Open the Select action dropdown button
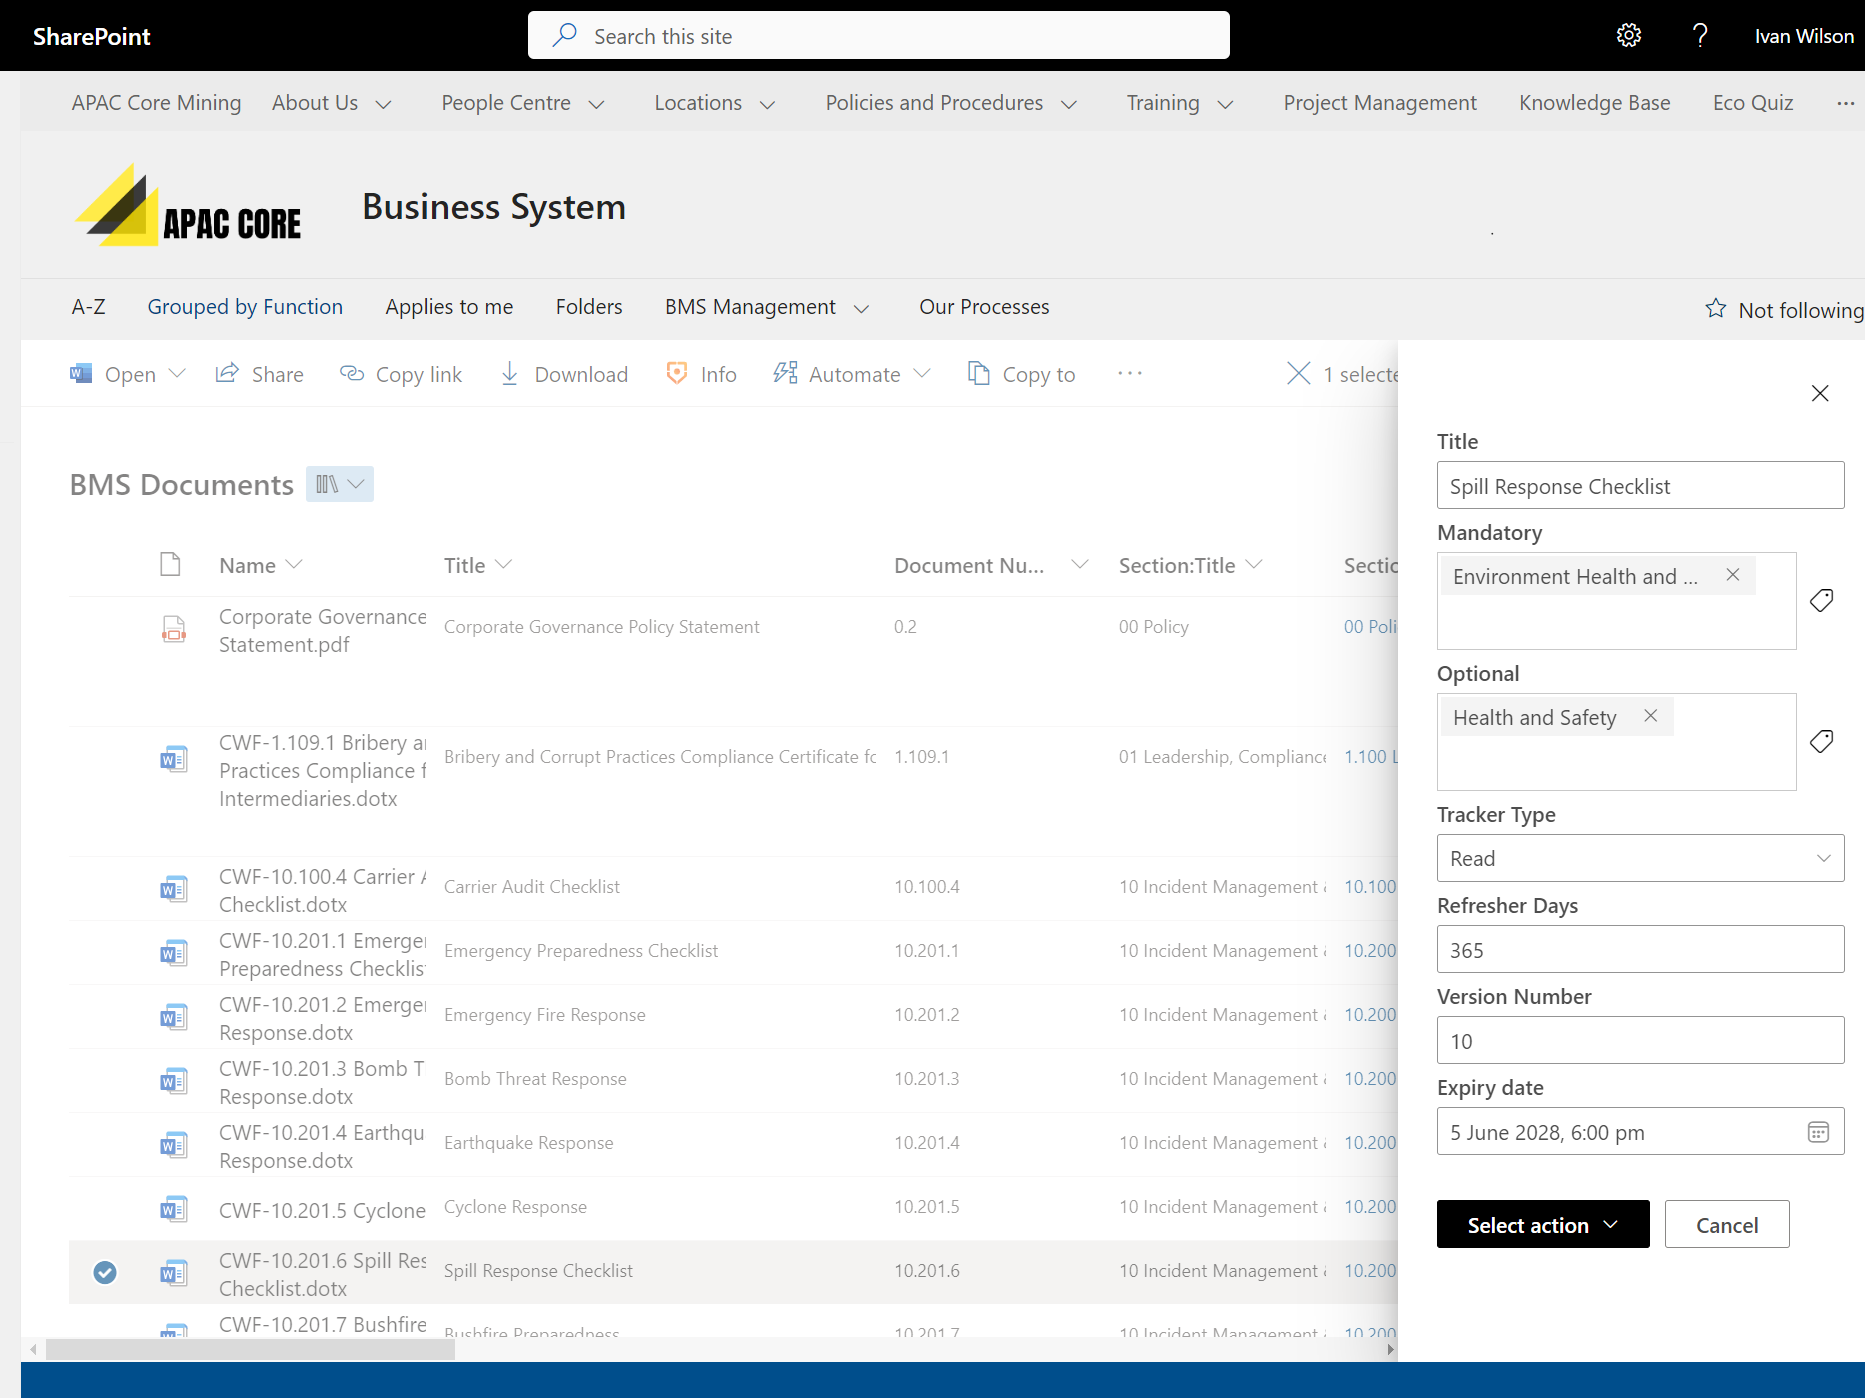The image size is (1865, 1398). (1542, 1225)
